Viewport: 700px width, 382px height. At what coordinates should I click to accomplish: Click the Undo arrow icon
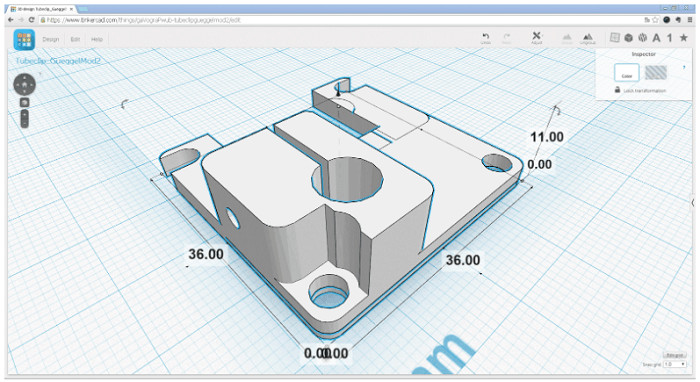pos(486,36)
